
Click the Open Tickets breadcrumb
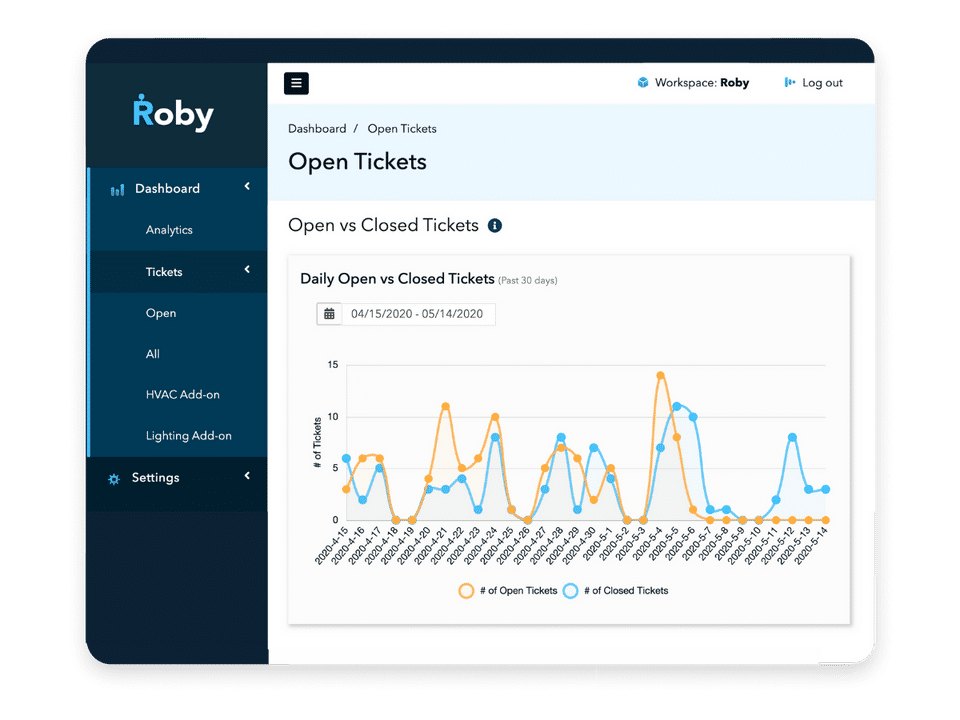[x=402, y=129]
